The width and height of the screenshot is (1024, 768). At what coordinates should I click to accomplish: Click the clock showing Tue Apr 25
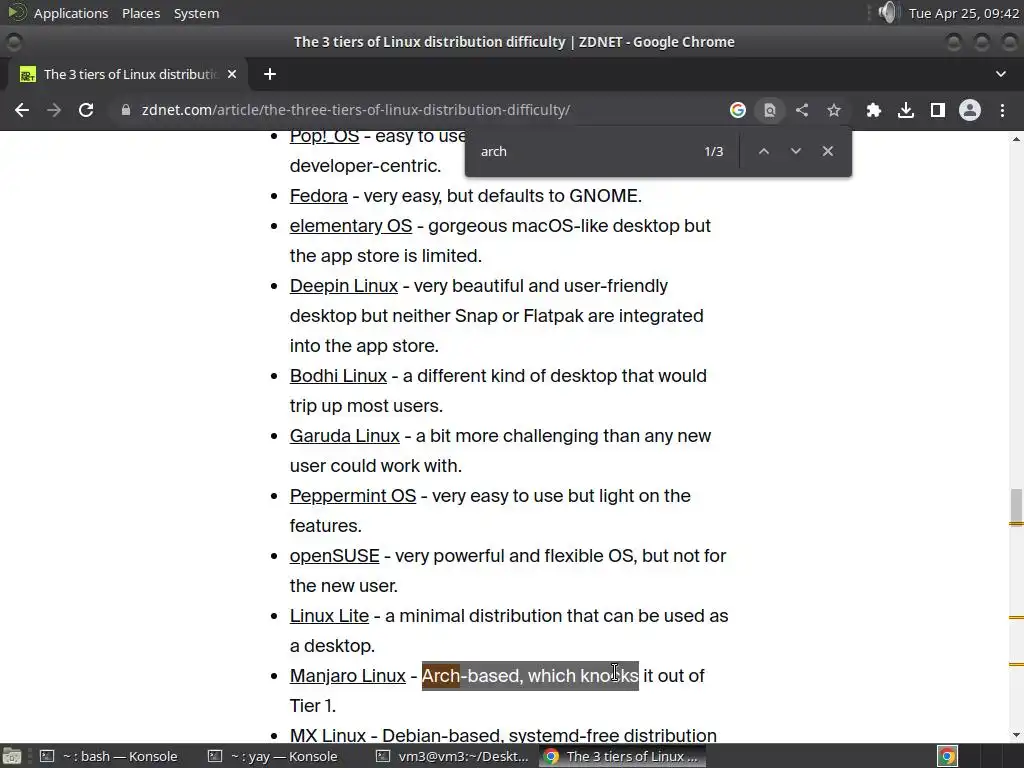tap(964, 13)
